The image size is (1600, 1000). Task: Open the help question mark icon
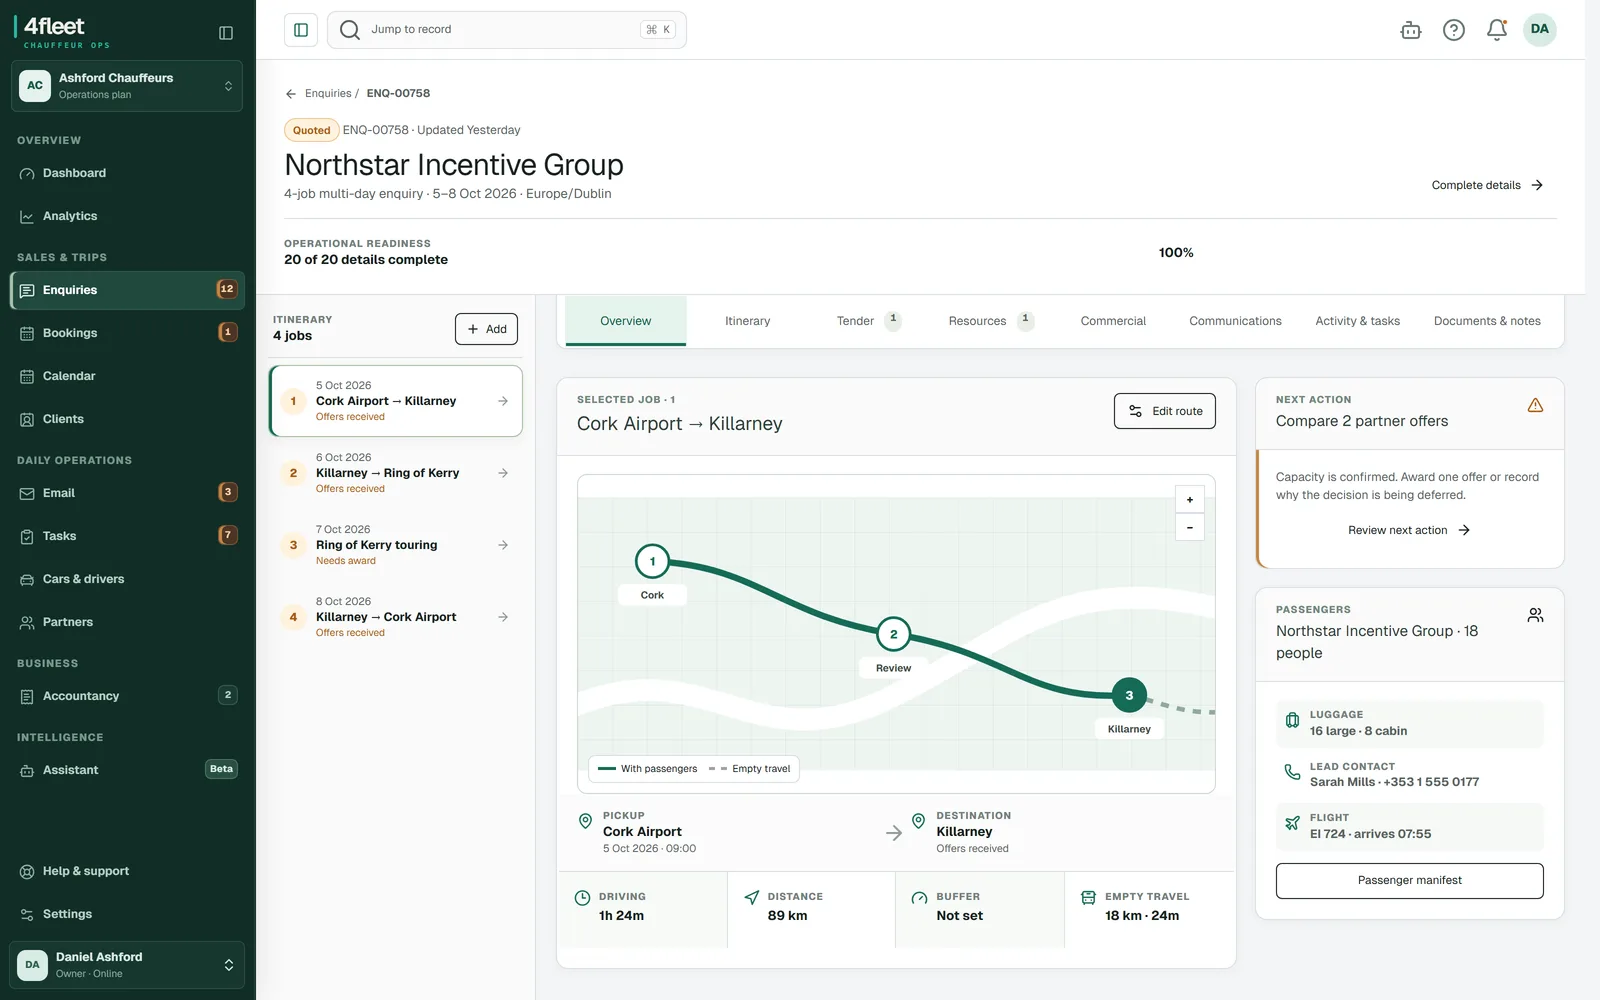tap(1454, 30)
